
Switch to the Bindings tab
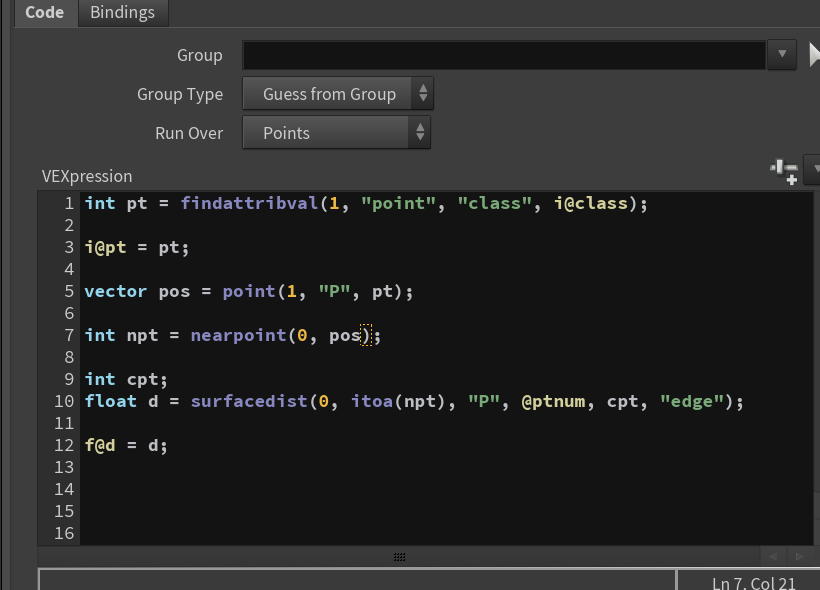click(122, 13)
